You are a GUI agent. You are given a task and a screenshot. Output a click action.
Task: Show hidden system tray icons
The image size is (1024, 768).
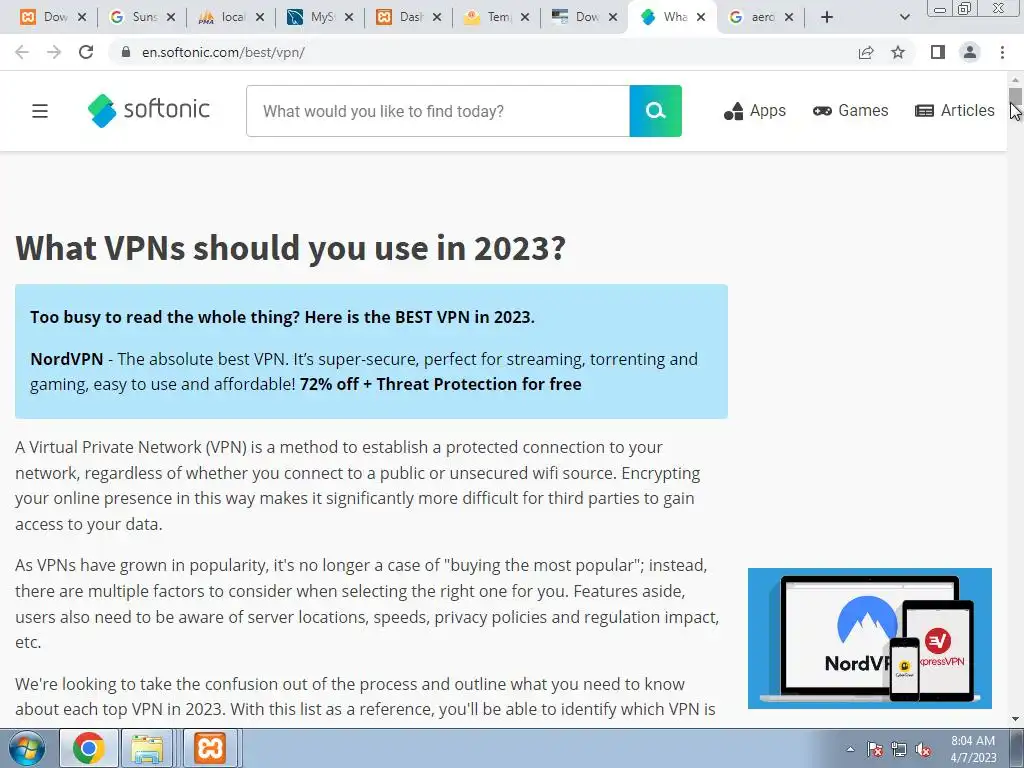[850, 749]
